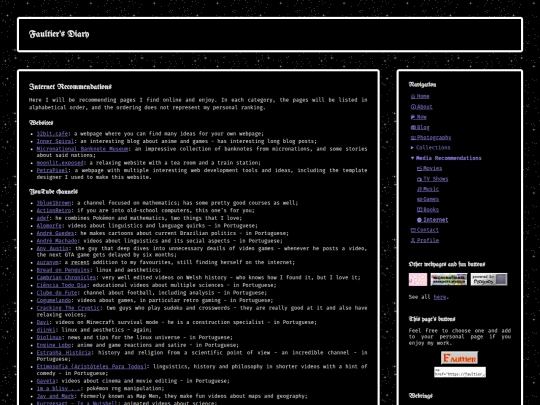
Task: Open the 32bit.cafe website link
Action: (52, 134)
